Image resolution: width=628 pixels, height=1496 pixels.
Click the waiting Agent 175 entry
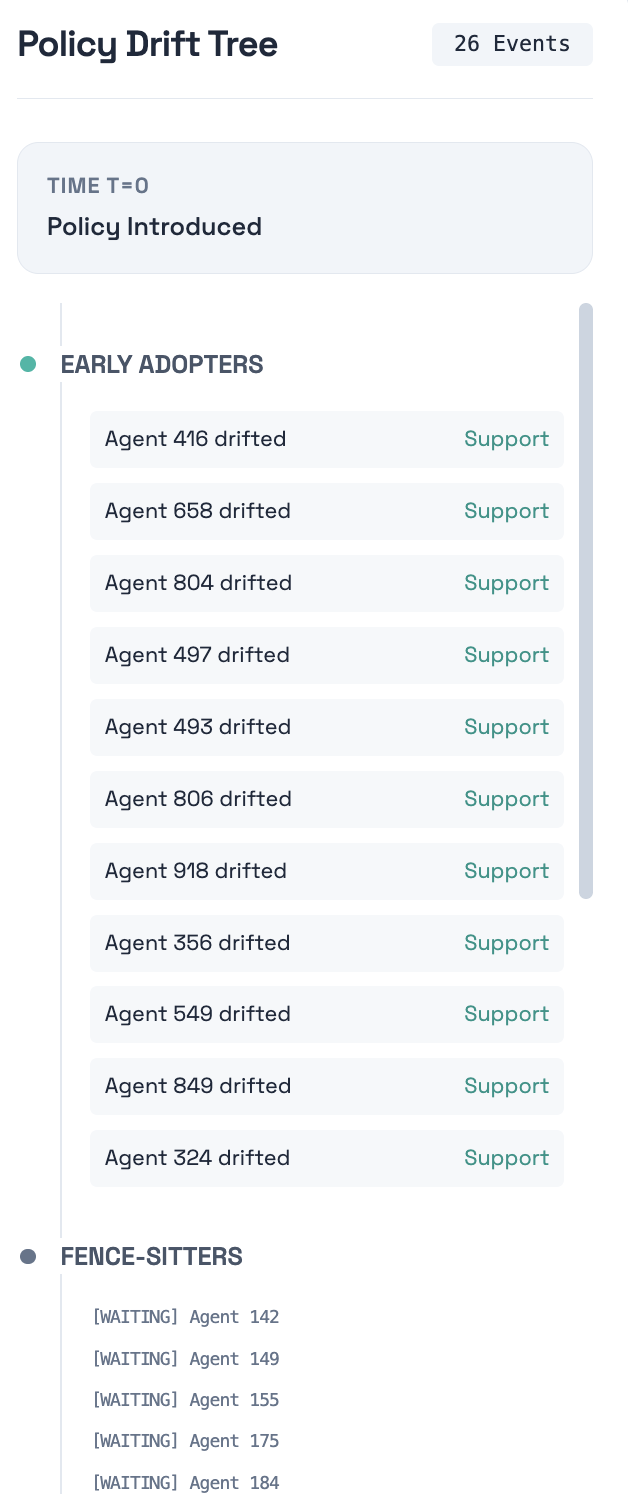pyautogui.click(x=186, y=1441)
